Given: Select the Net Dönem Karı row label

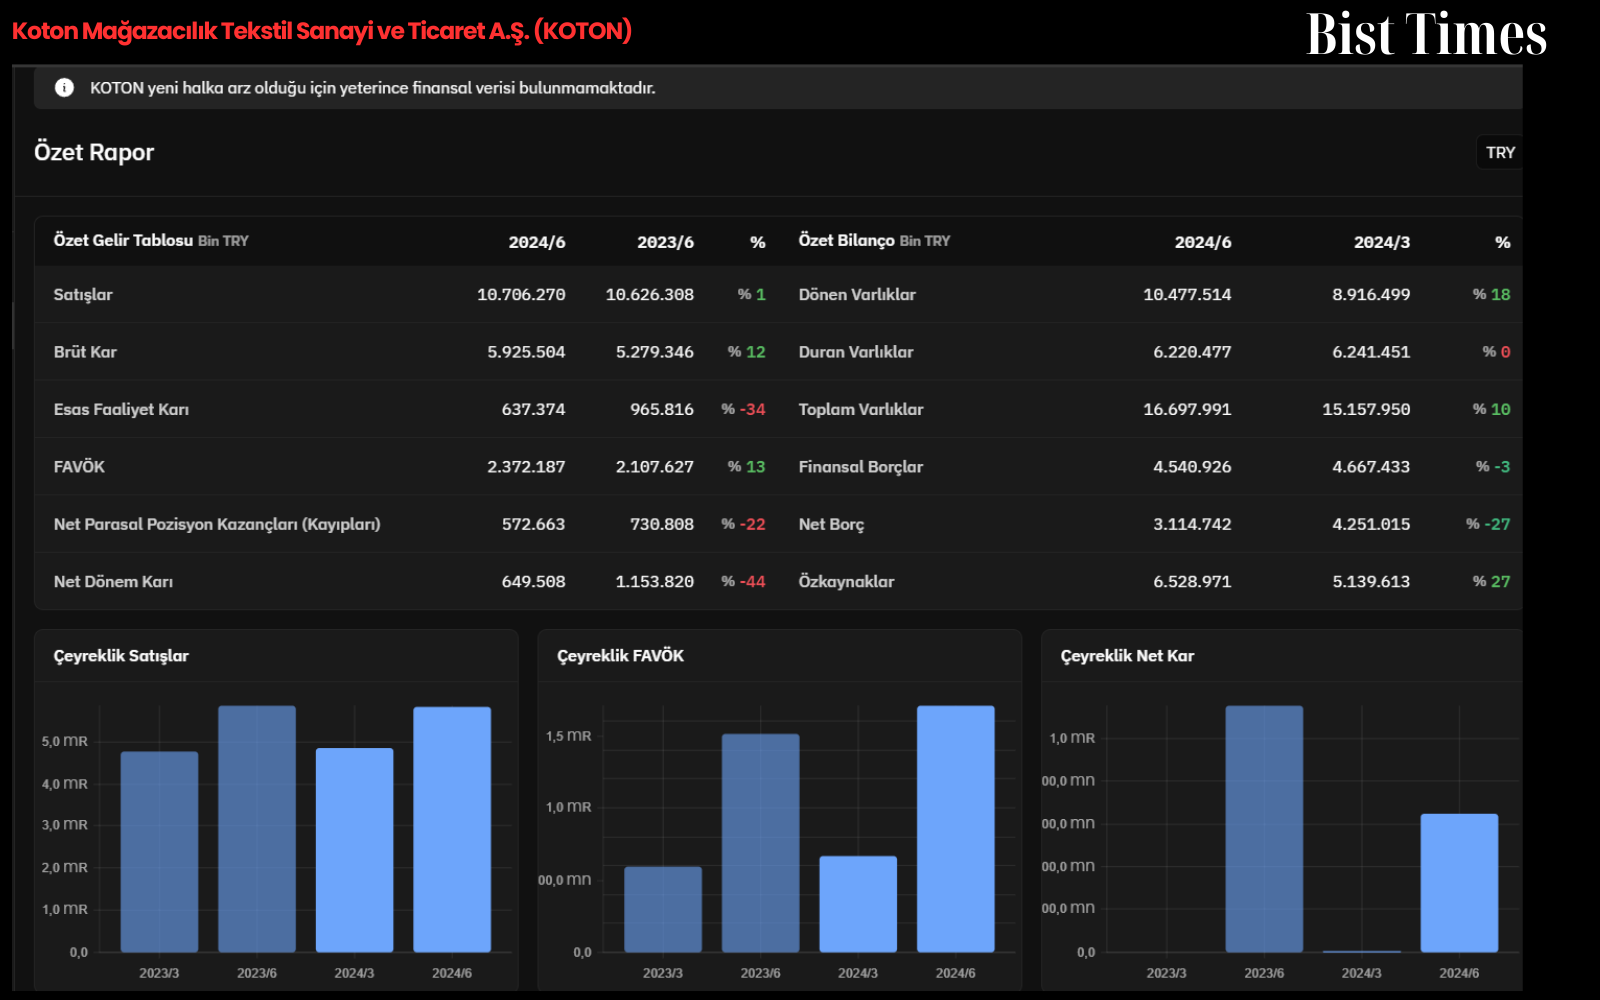Looking at the screenshot, I should [113, 582].
